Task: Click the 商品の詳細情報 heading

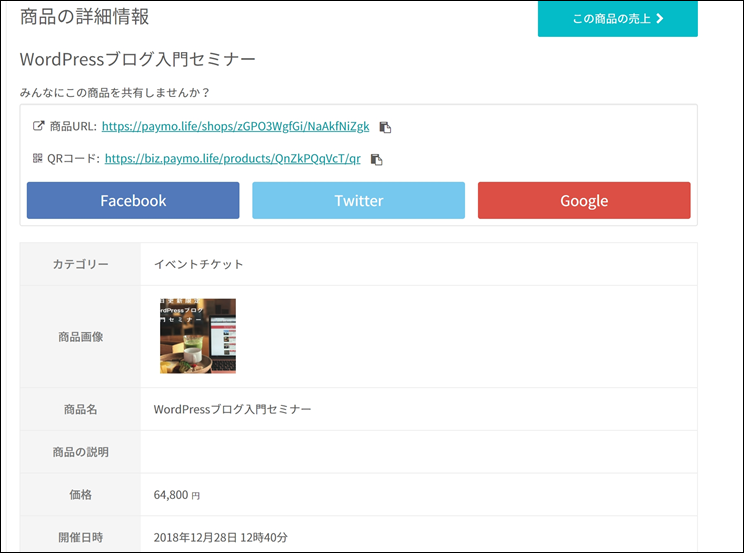Action: coord(84,17)
